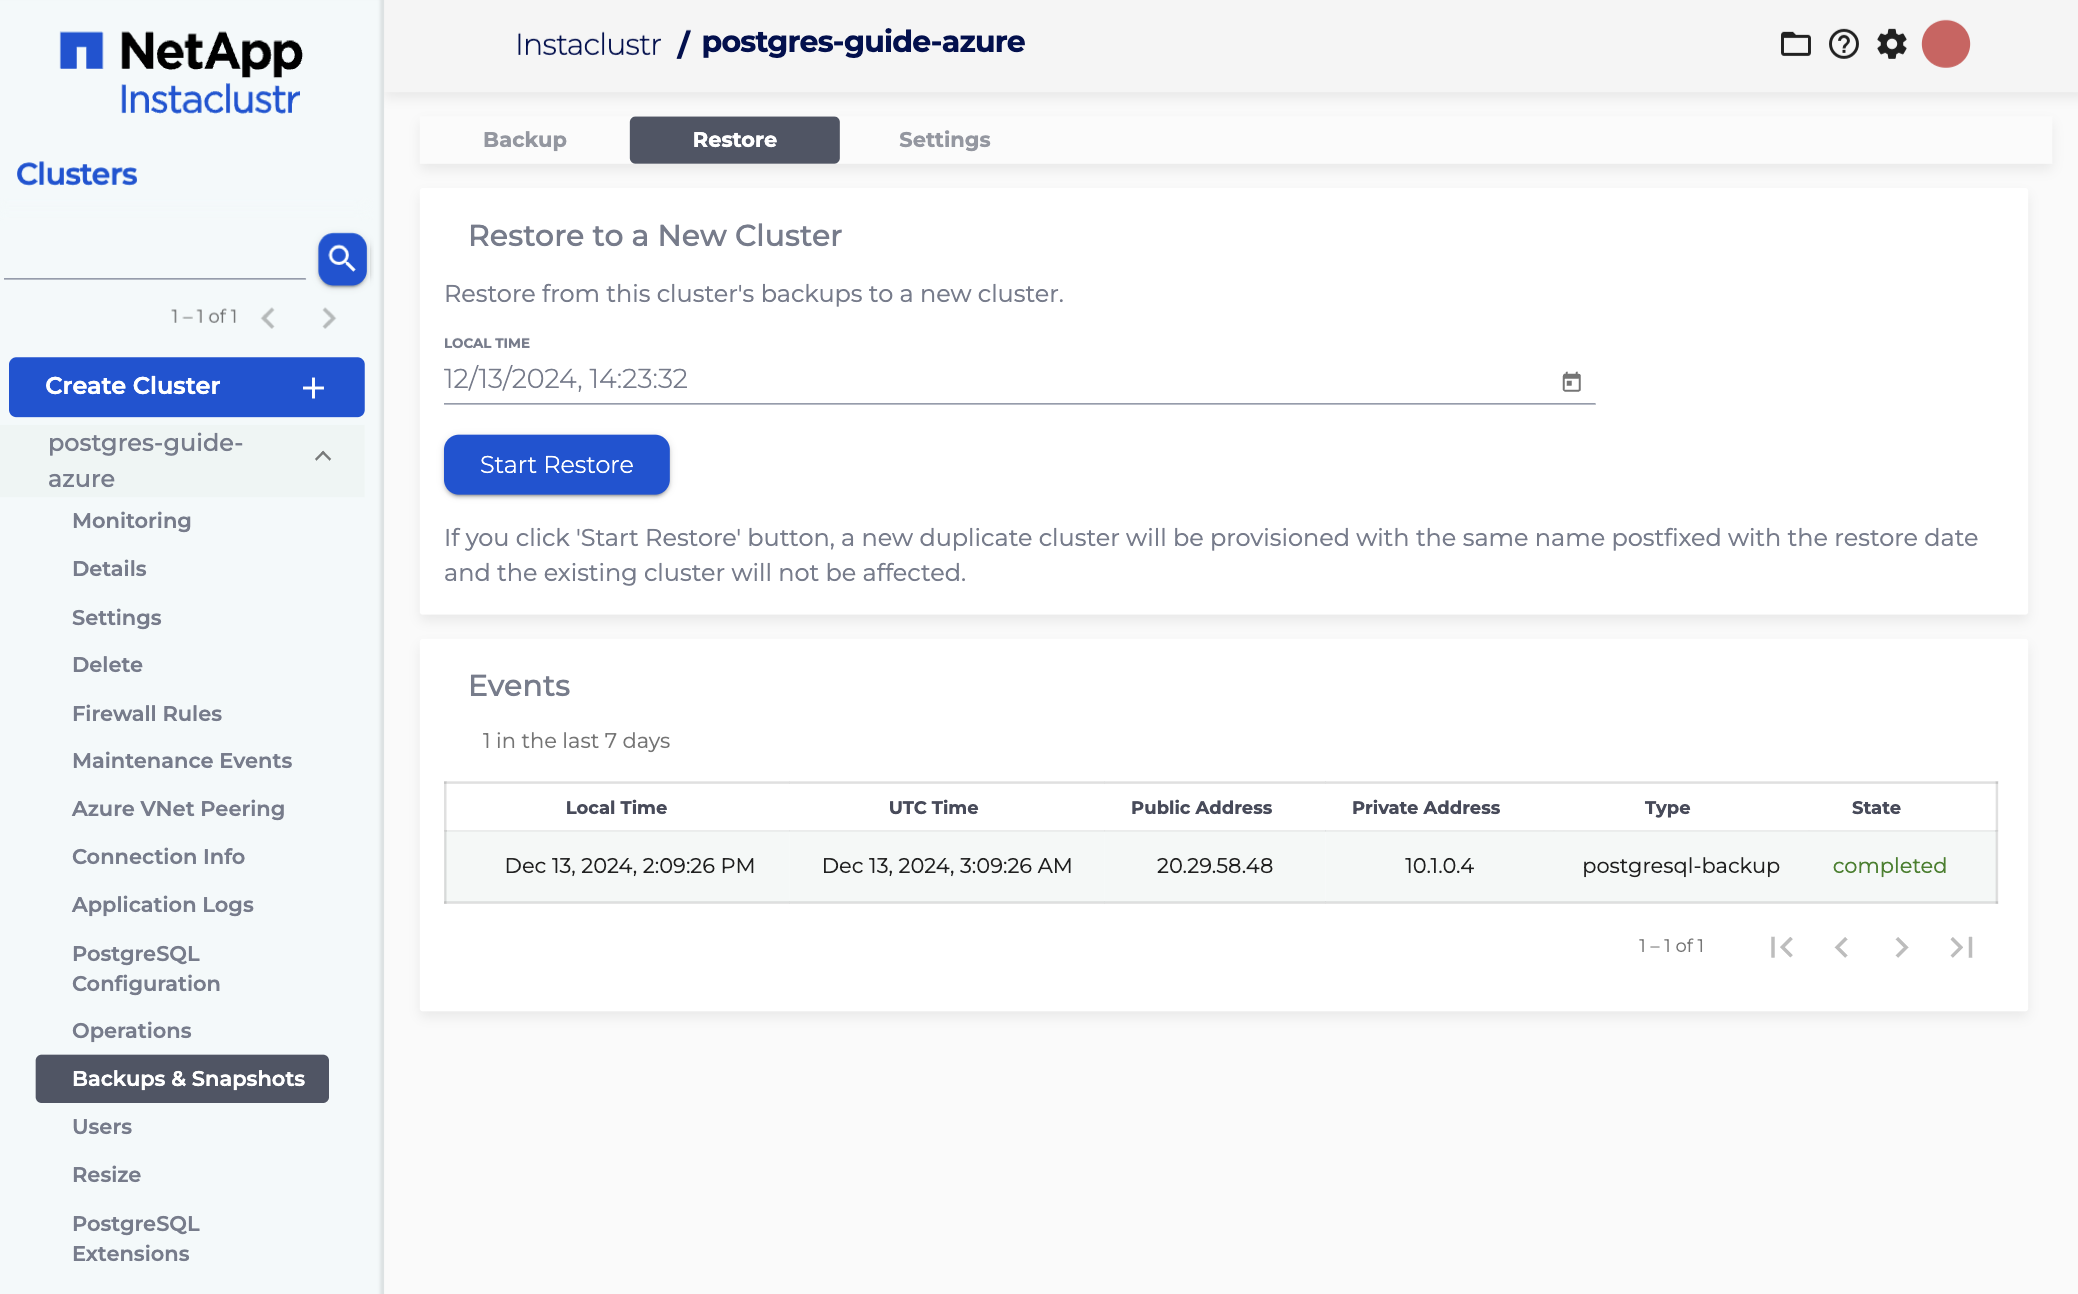Click next arrow in cluster list pagination
This screenshot has height=1294, width=2078.
coord(329,318)
